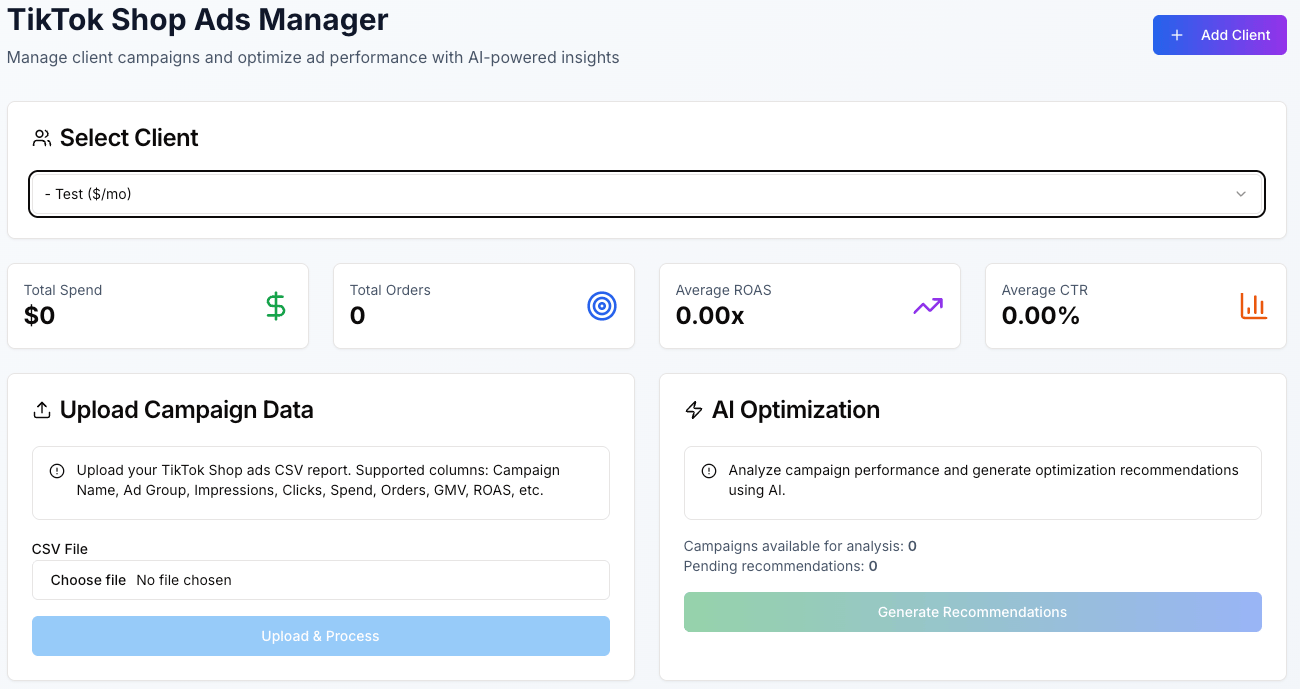Open the Select Client dropdown
1300x689 pixels.
point(647,194)
